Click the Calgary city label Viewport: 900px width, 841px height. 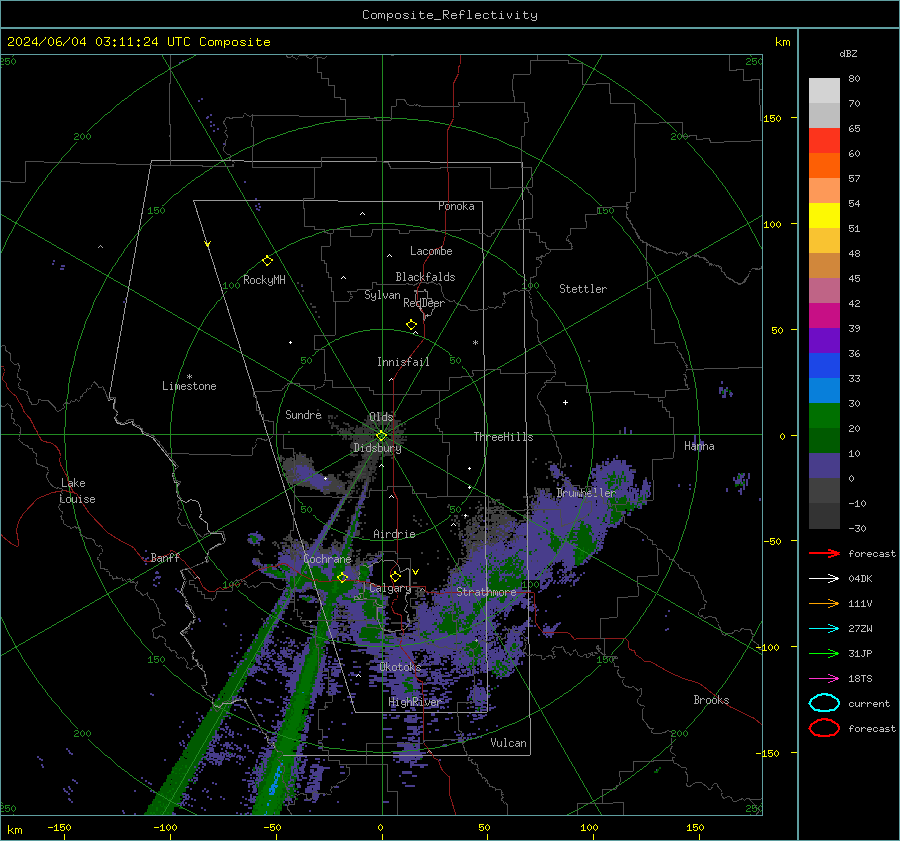390,588
